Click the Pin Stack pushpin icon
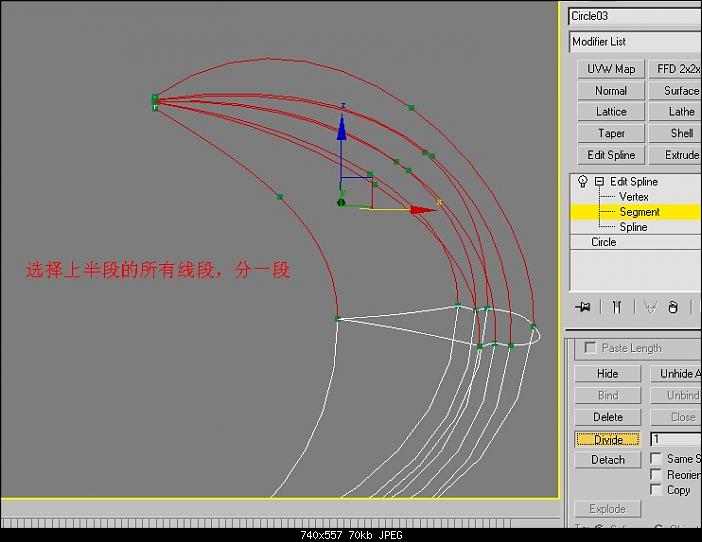This screenshot has width=702, height=542. click(582, 307)
